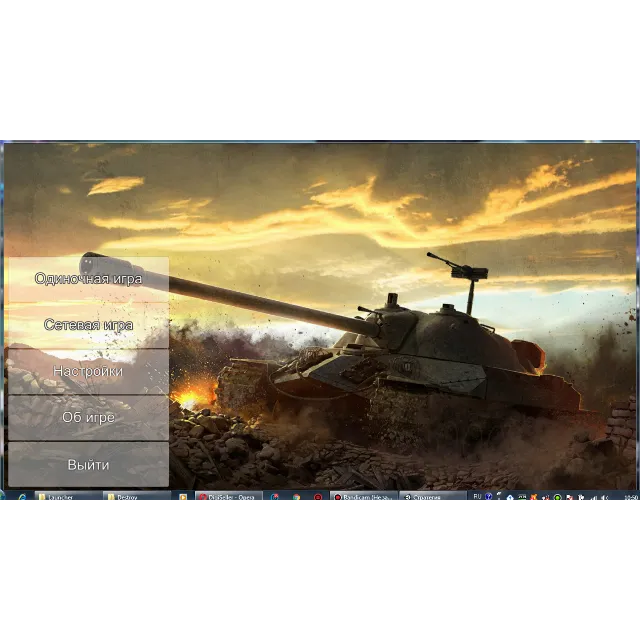Image resolution: width=640 pixels, height=640 pixels.
Task: Switch to DigiSeller Opera taskbar window
Action: coord(229,496)
